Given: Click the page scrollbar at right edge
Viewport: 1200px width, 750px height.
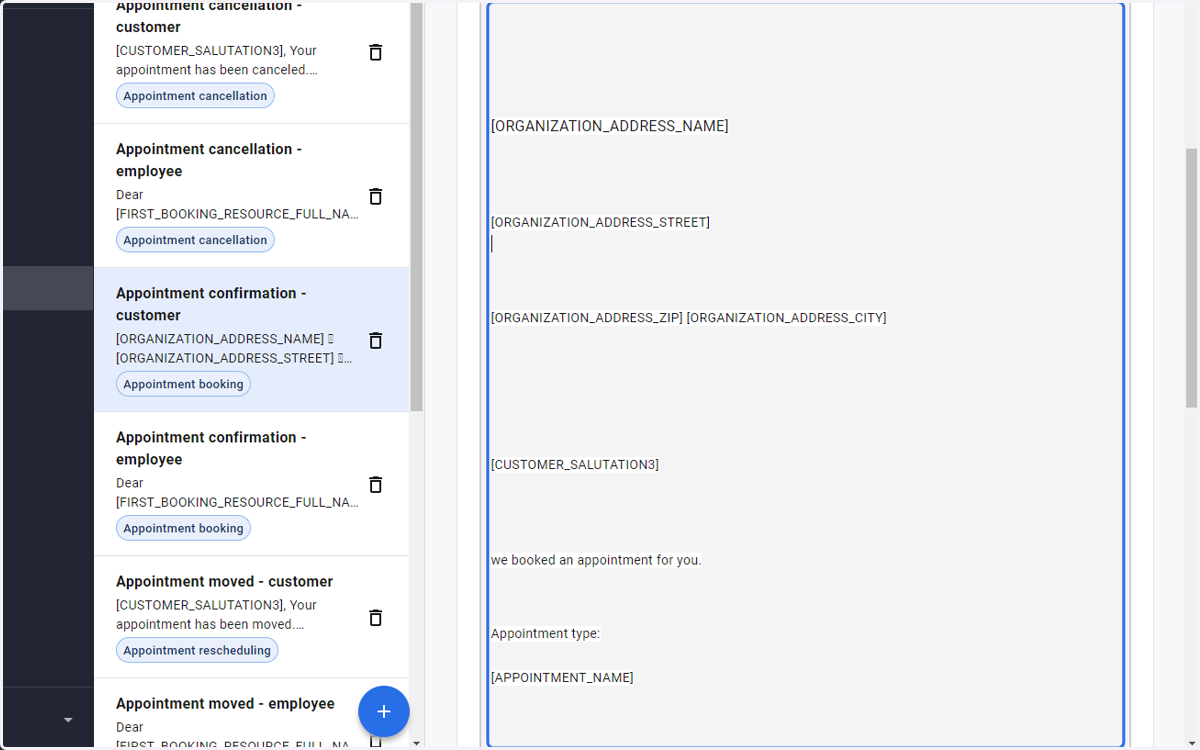Looking at the screenshot, I should [x=1191, y=277].
